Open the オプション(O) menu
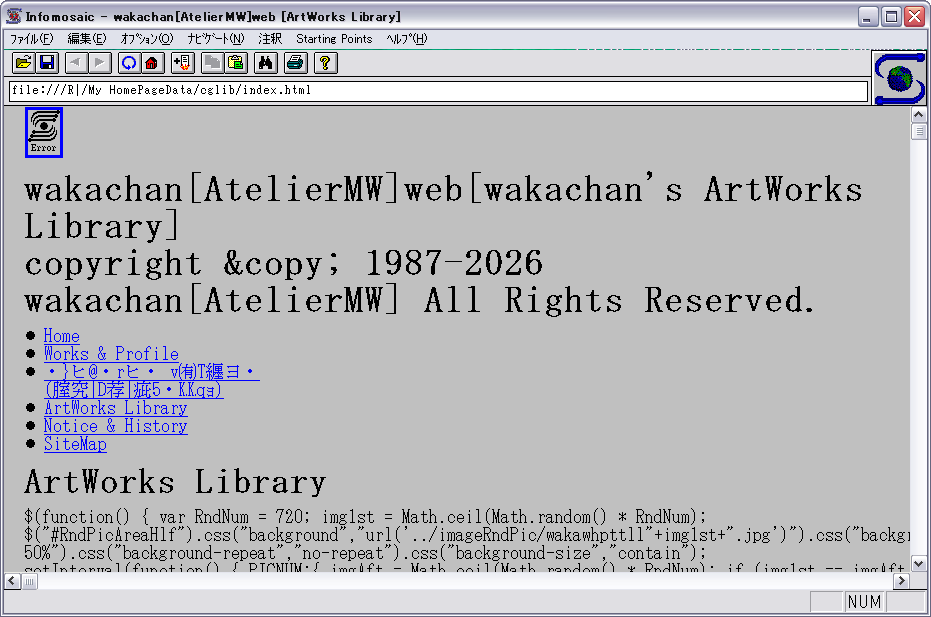 (x=147, y=39)
